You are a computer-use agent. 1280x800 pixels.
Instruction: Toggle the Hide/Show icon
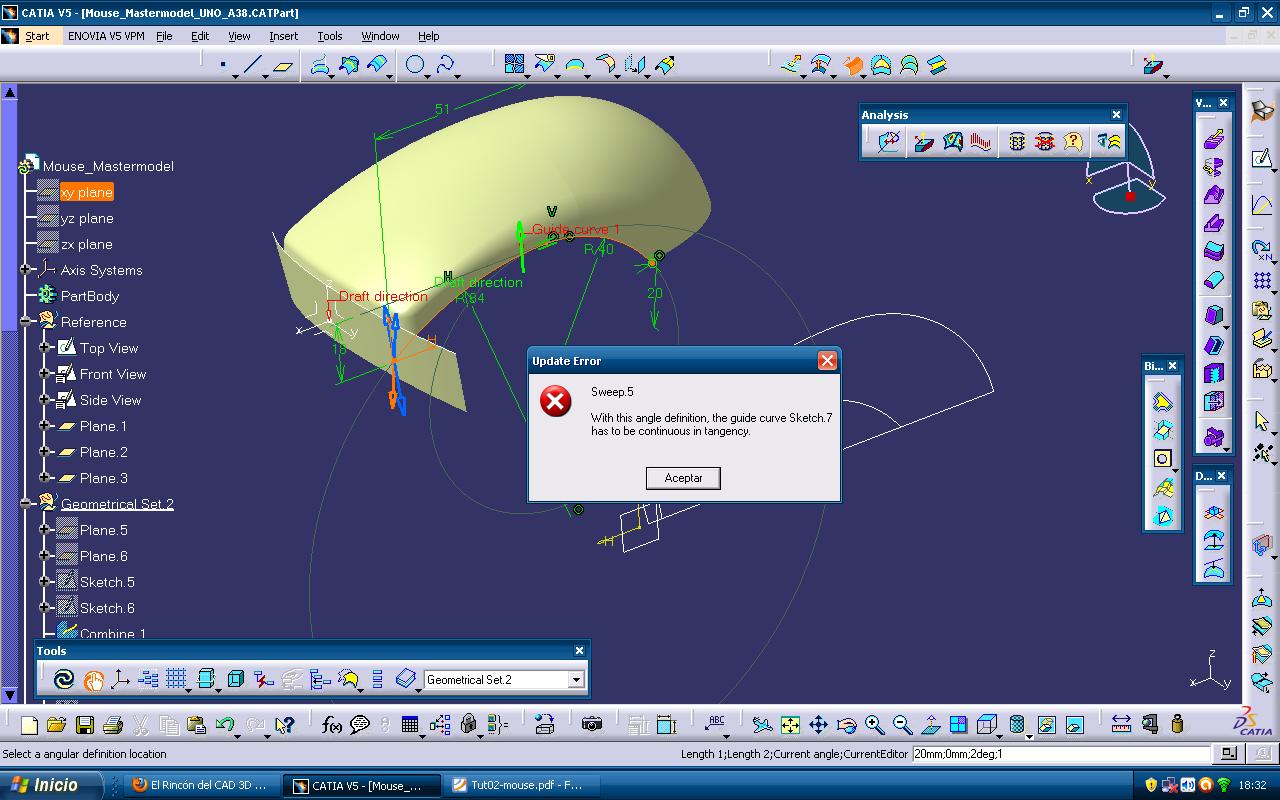(1046, 725)
